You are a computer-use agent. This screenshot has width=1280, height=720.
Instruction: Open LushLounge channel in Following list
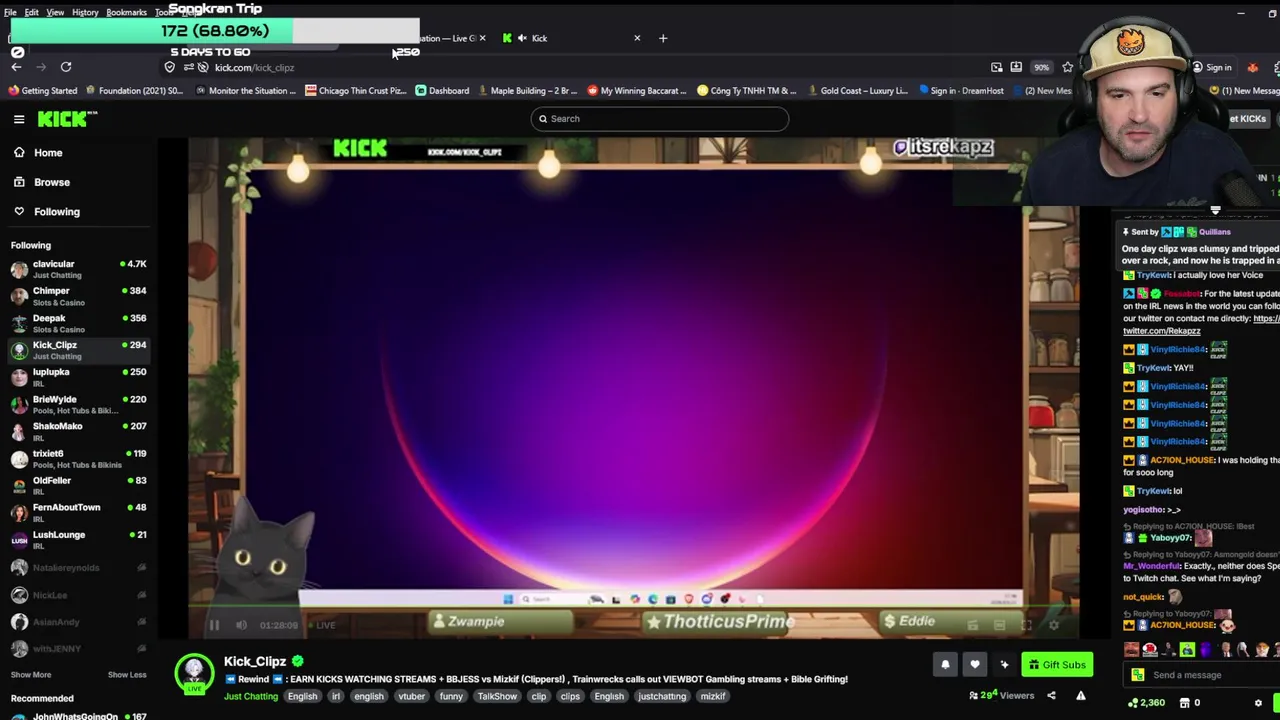pyautogui.click(x=78, y=539)
